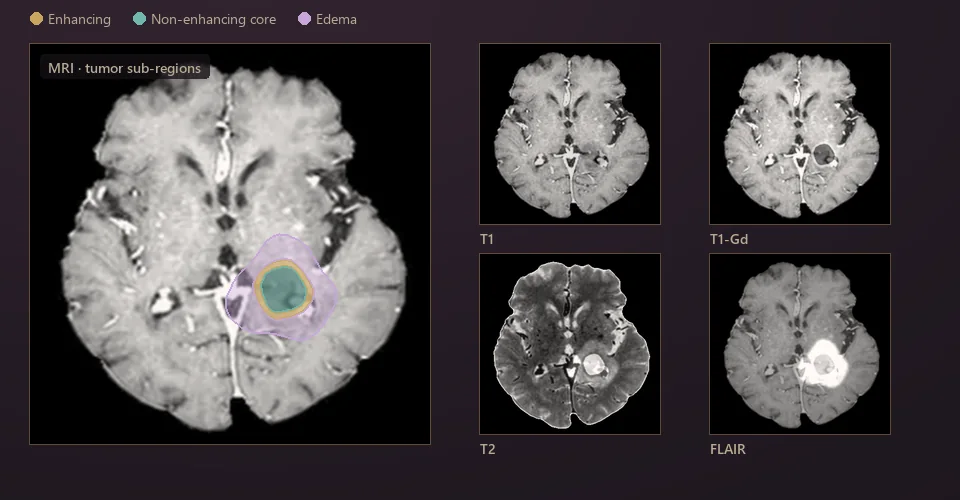960x500 pixels.
Task: Click the teal non-enhancing core overlay
Action: coord(283,289)
